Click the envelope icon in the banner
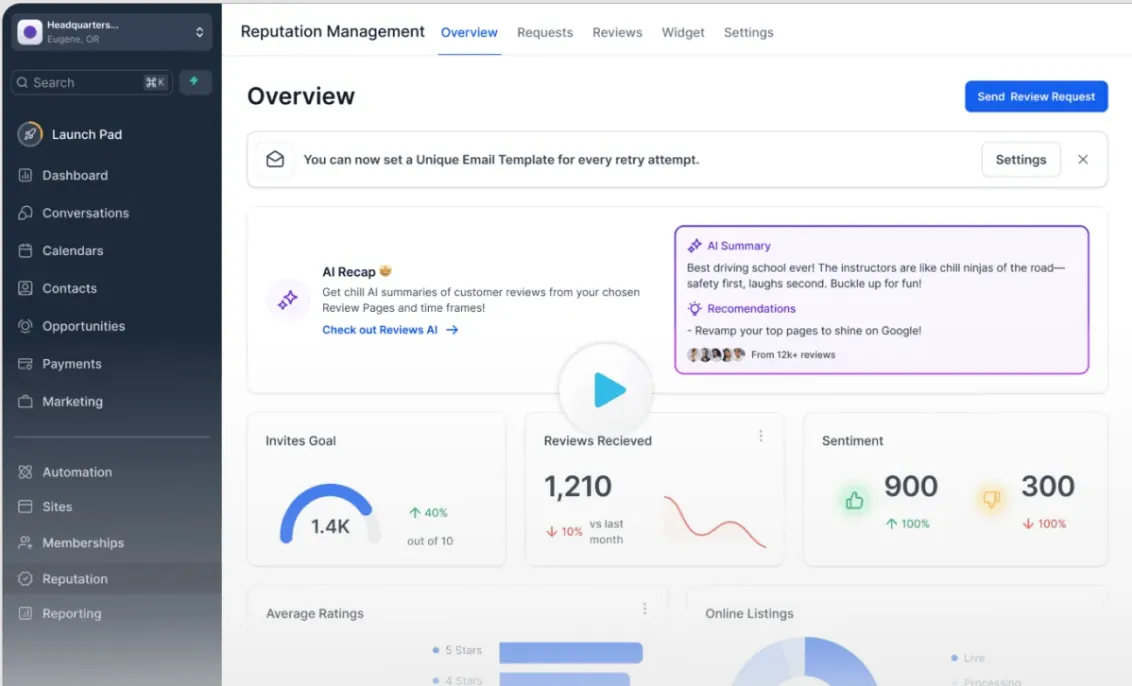The height and width of the screenshot is (686, 1132). (x=275, y=159)
